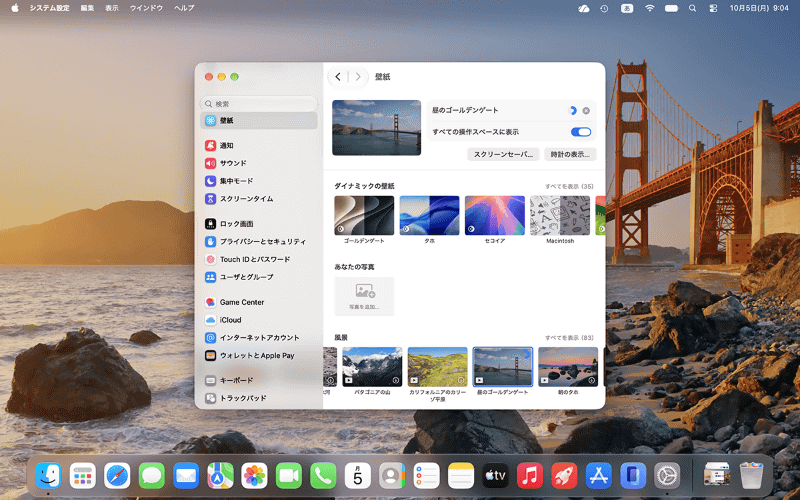Open ウォレットと Apple Pay in the sidebar
The height and width of the screenshot is (500, 800).
(259, 356)
